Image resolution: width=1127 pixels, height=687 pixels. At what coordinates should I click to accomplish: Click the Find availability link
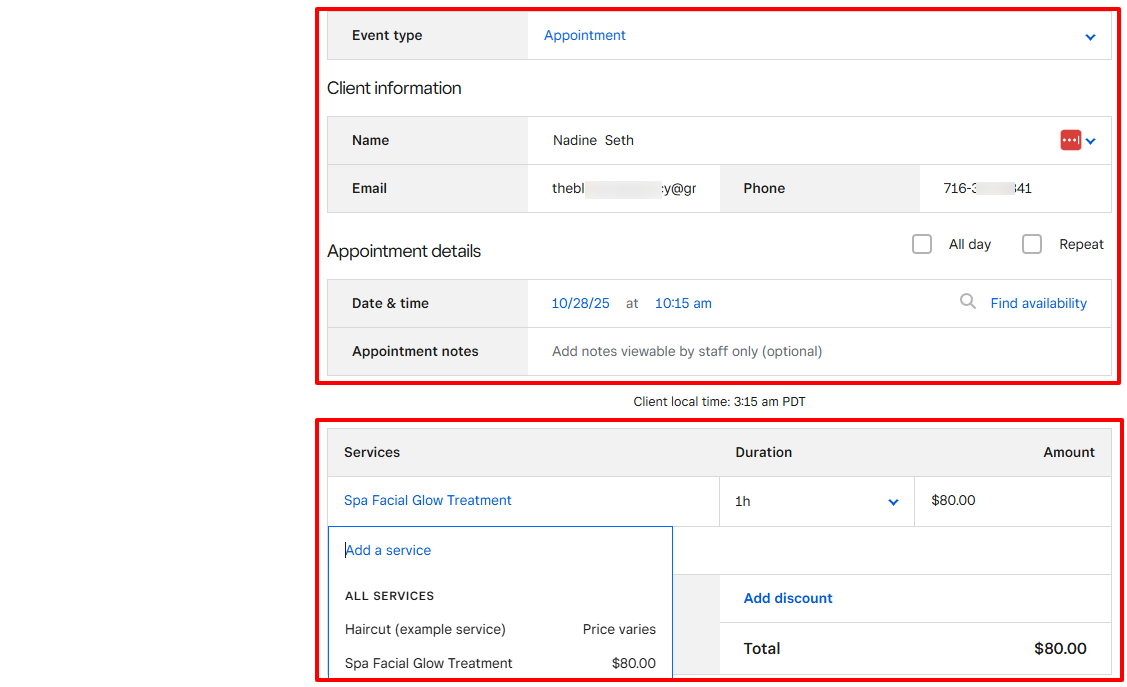1038,302
